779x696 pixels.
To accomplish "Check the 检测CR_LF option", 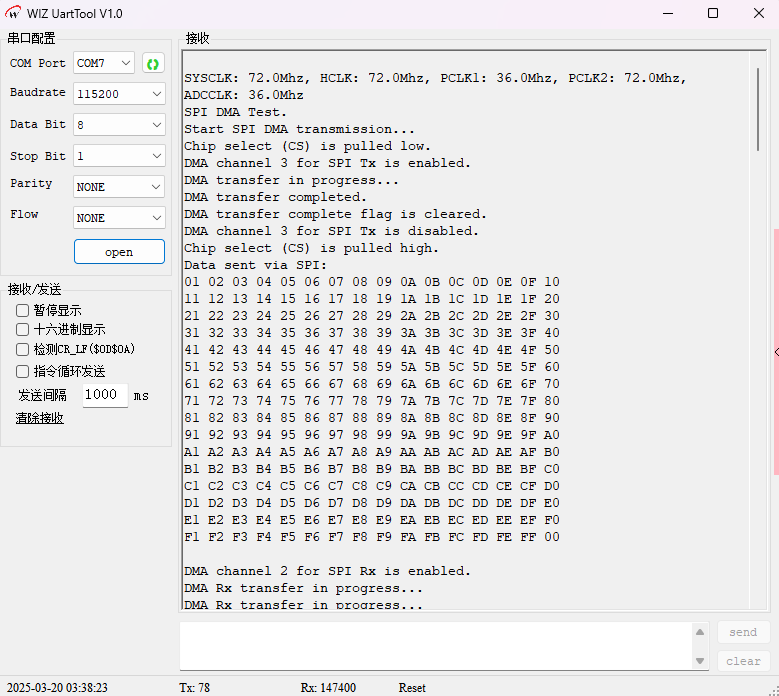I will click(x=22, y=350).
